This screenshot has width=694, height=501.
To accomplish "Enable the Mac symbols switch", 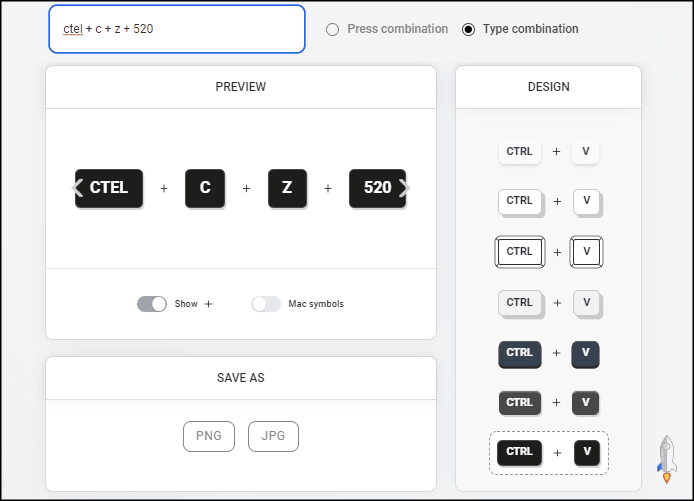I will (x=266, y=304).
